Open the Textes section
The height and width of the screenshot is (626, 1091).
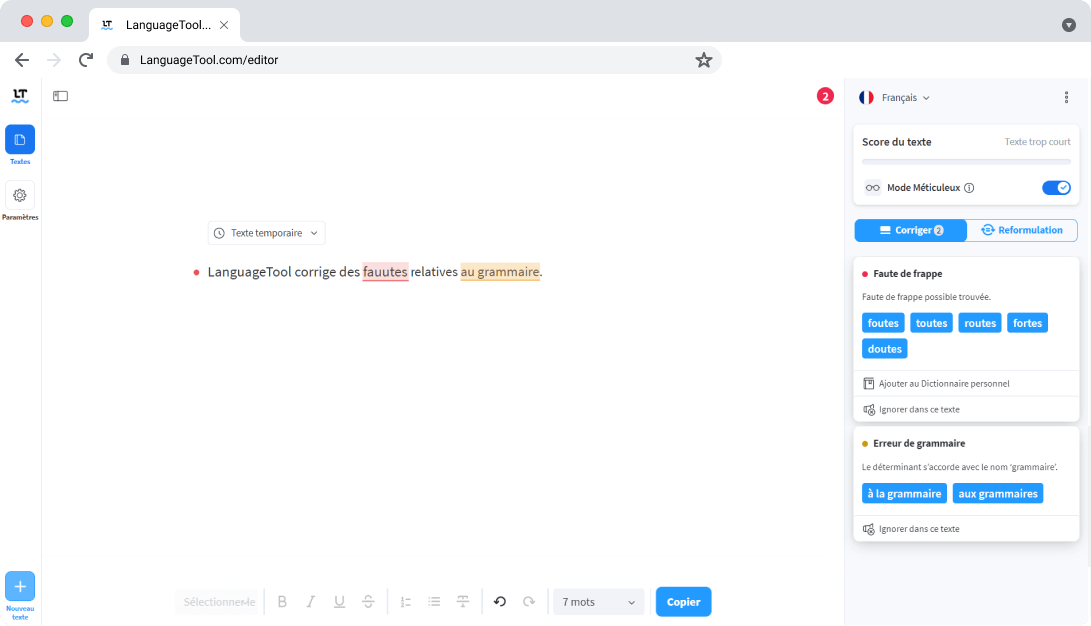click(x=20, y=140)
